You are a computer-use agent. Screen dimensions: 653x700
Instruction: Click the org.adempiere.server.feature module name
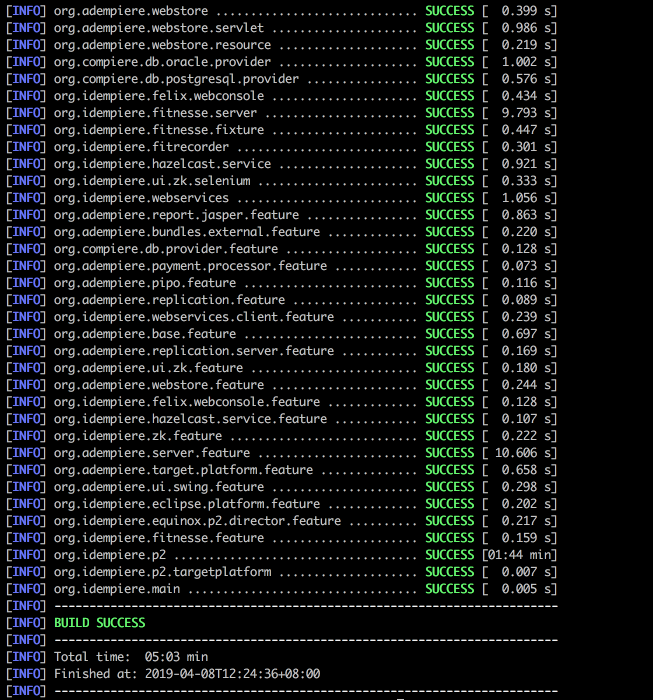tap(151, 452)
